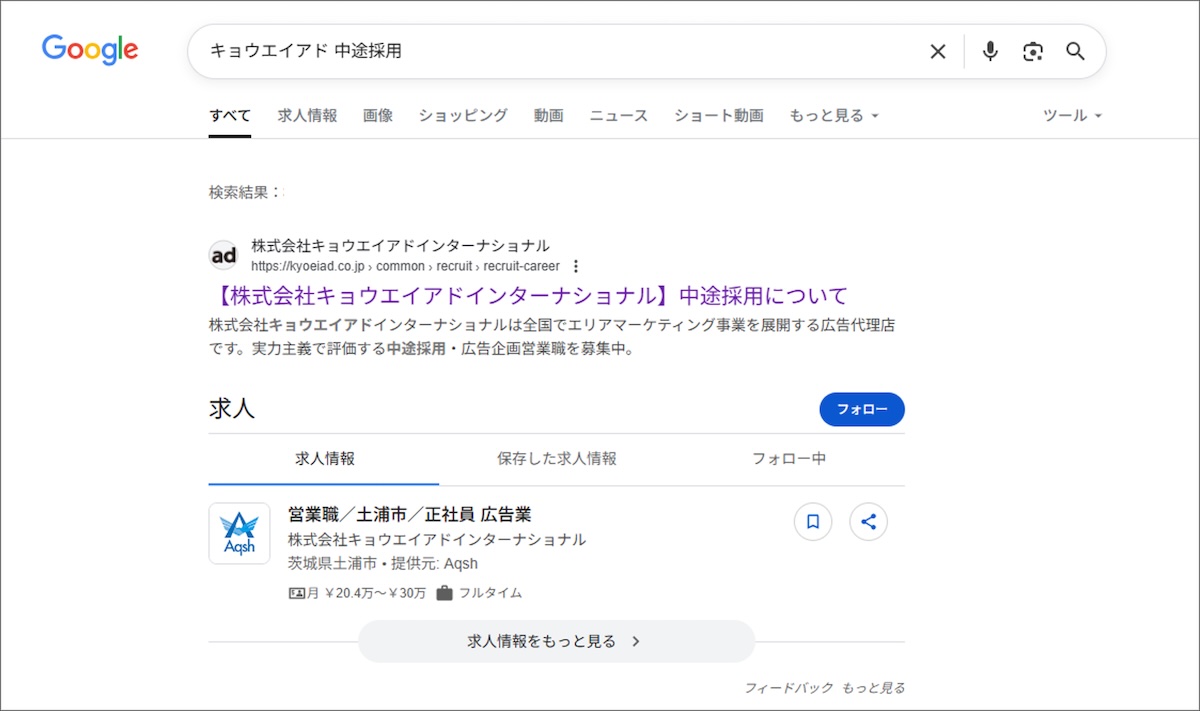
Task: Open the フォロー中 tab
Action: 789,459
